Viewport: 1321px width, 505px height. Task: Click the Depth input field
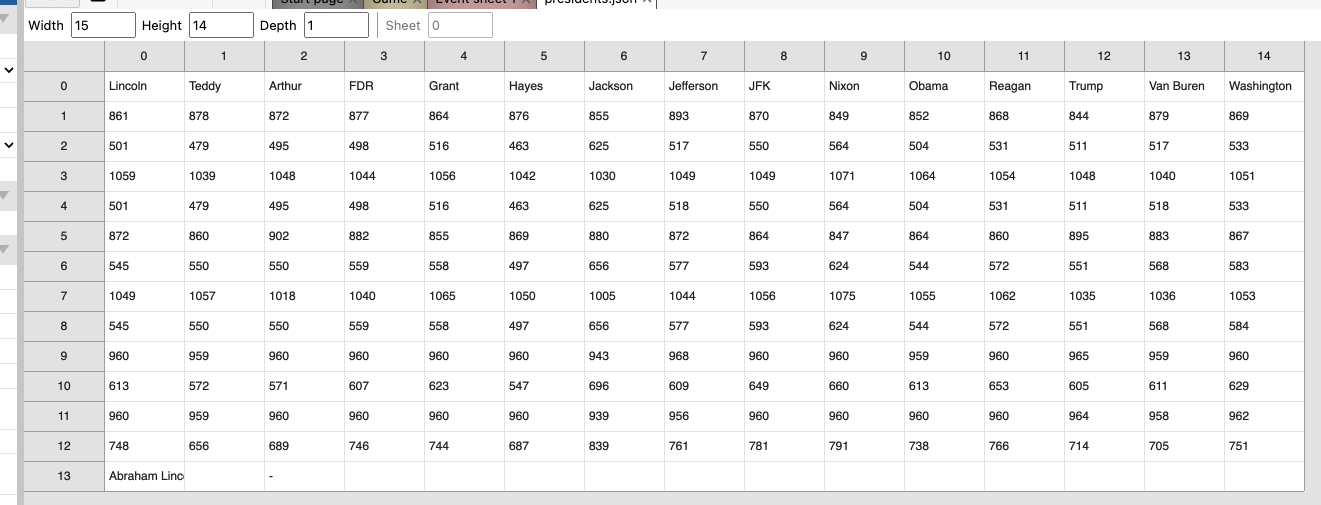(337, 25)
